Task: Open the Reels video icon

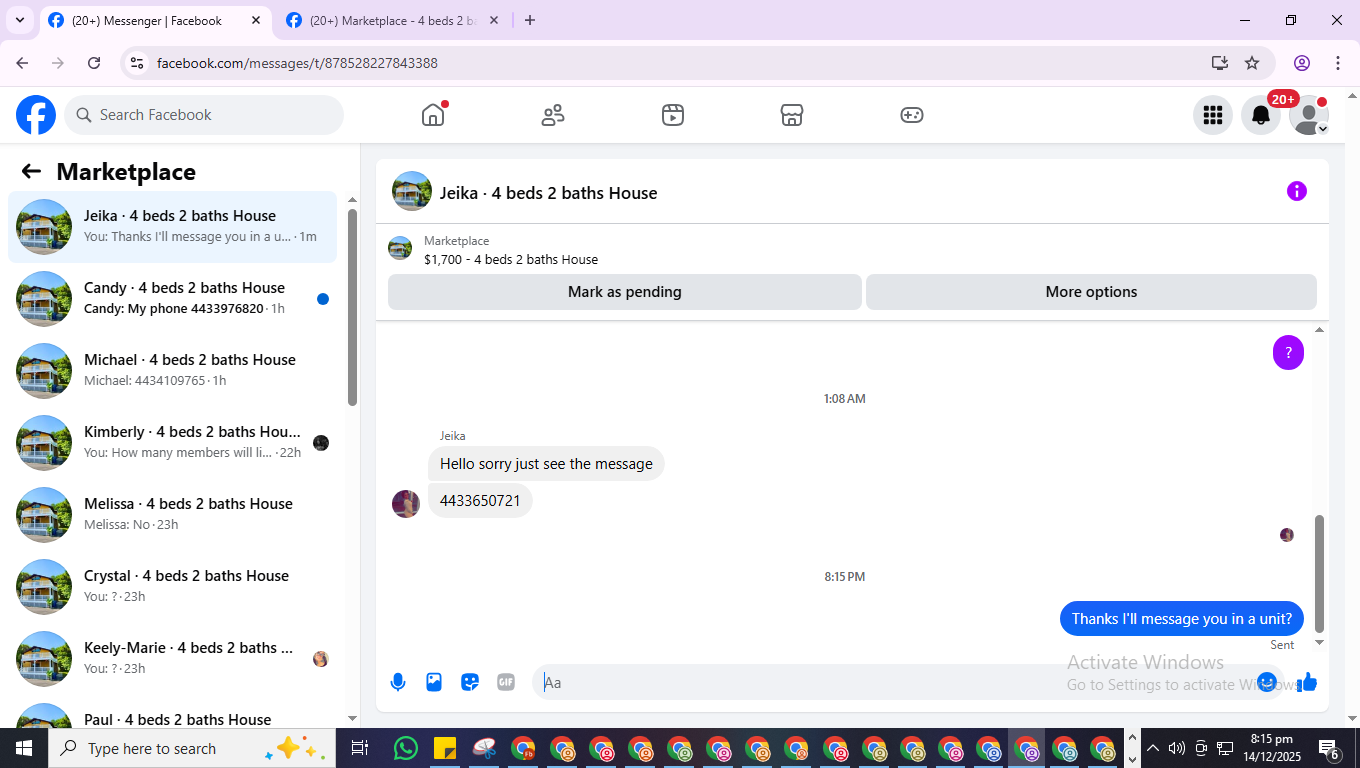Action: pos(673,115)
